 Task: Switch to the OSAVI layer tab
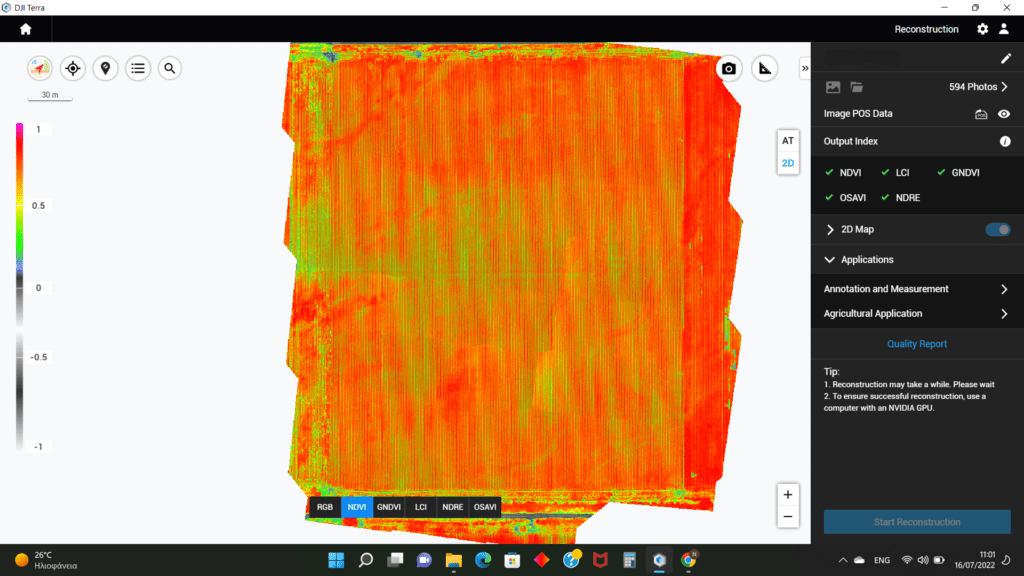coord(485,507)
